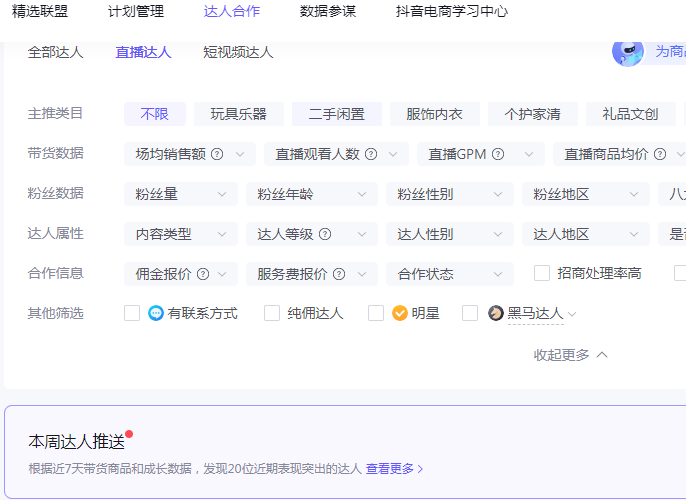Click help icon next to 场均销售额
This screenshot has height=500, width=686.
[x=216, y=154]
